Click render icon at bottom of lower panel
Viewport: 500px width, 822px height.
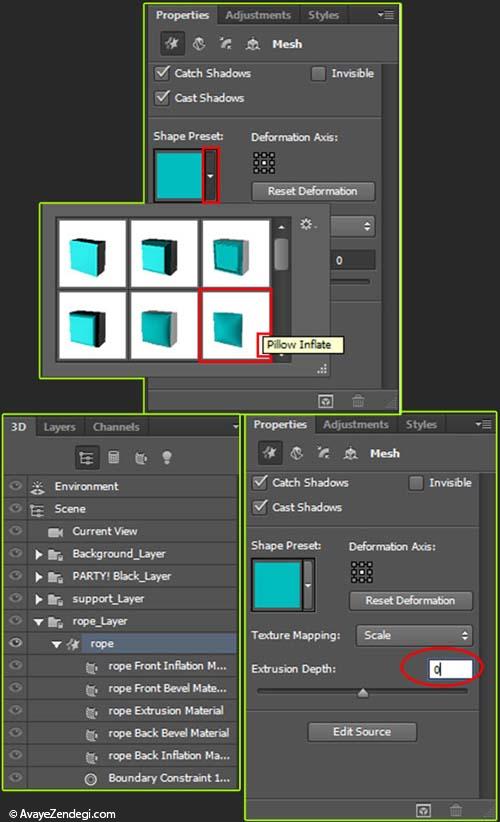[x=423, y=810]
